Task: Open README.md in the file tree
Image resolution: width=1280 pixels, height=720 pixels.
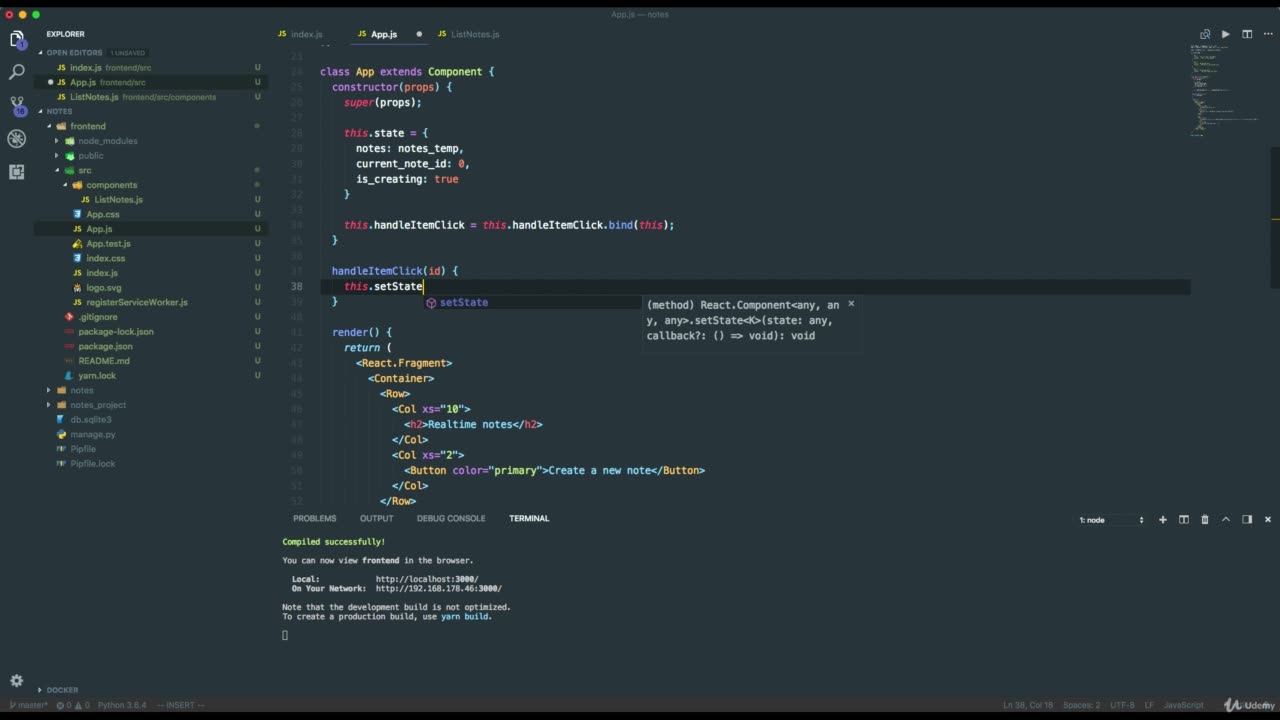Action: click(103, 361)
